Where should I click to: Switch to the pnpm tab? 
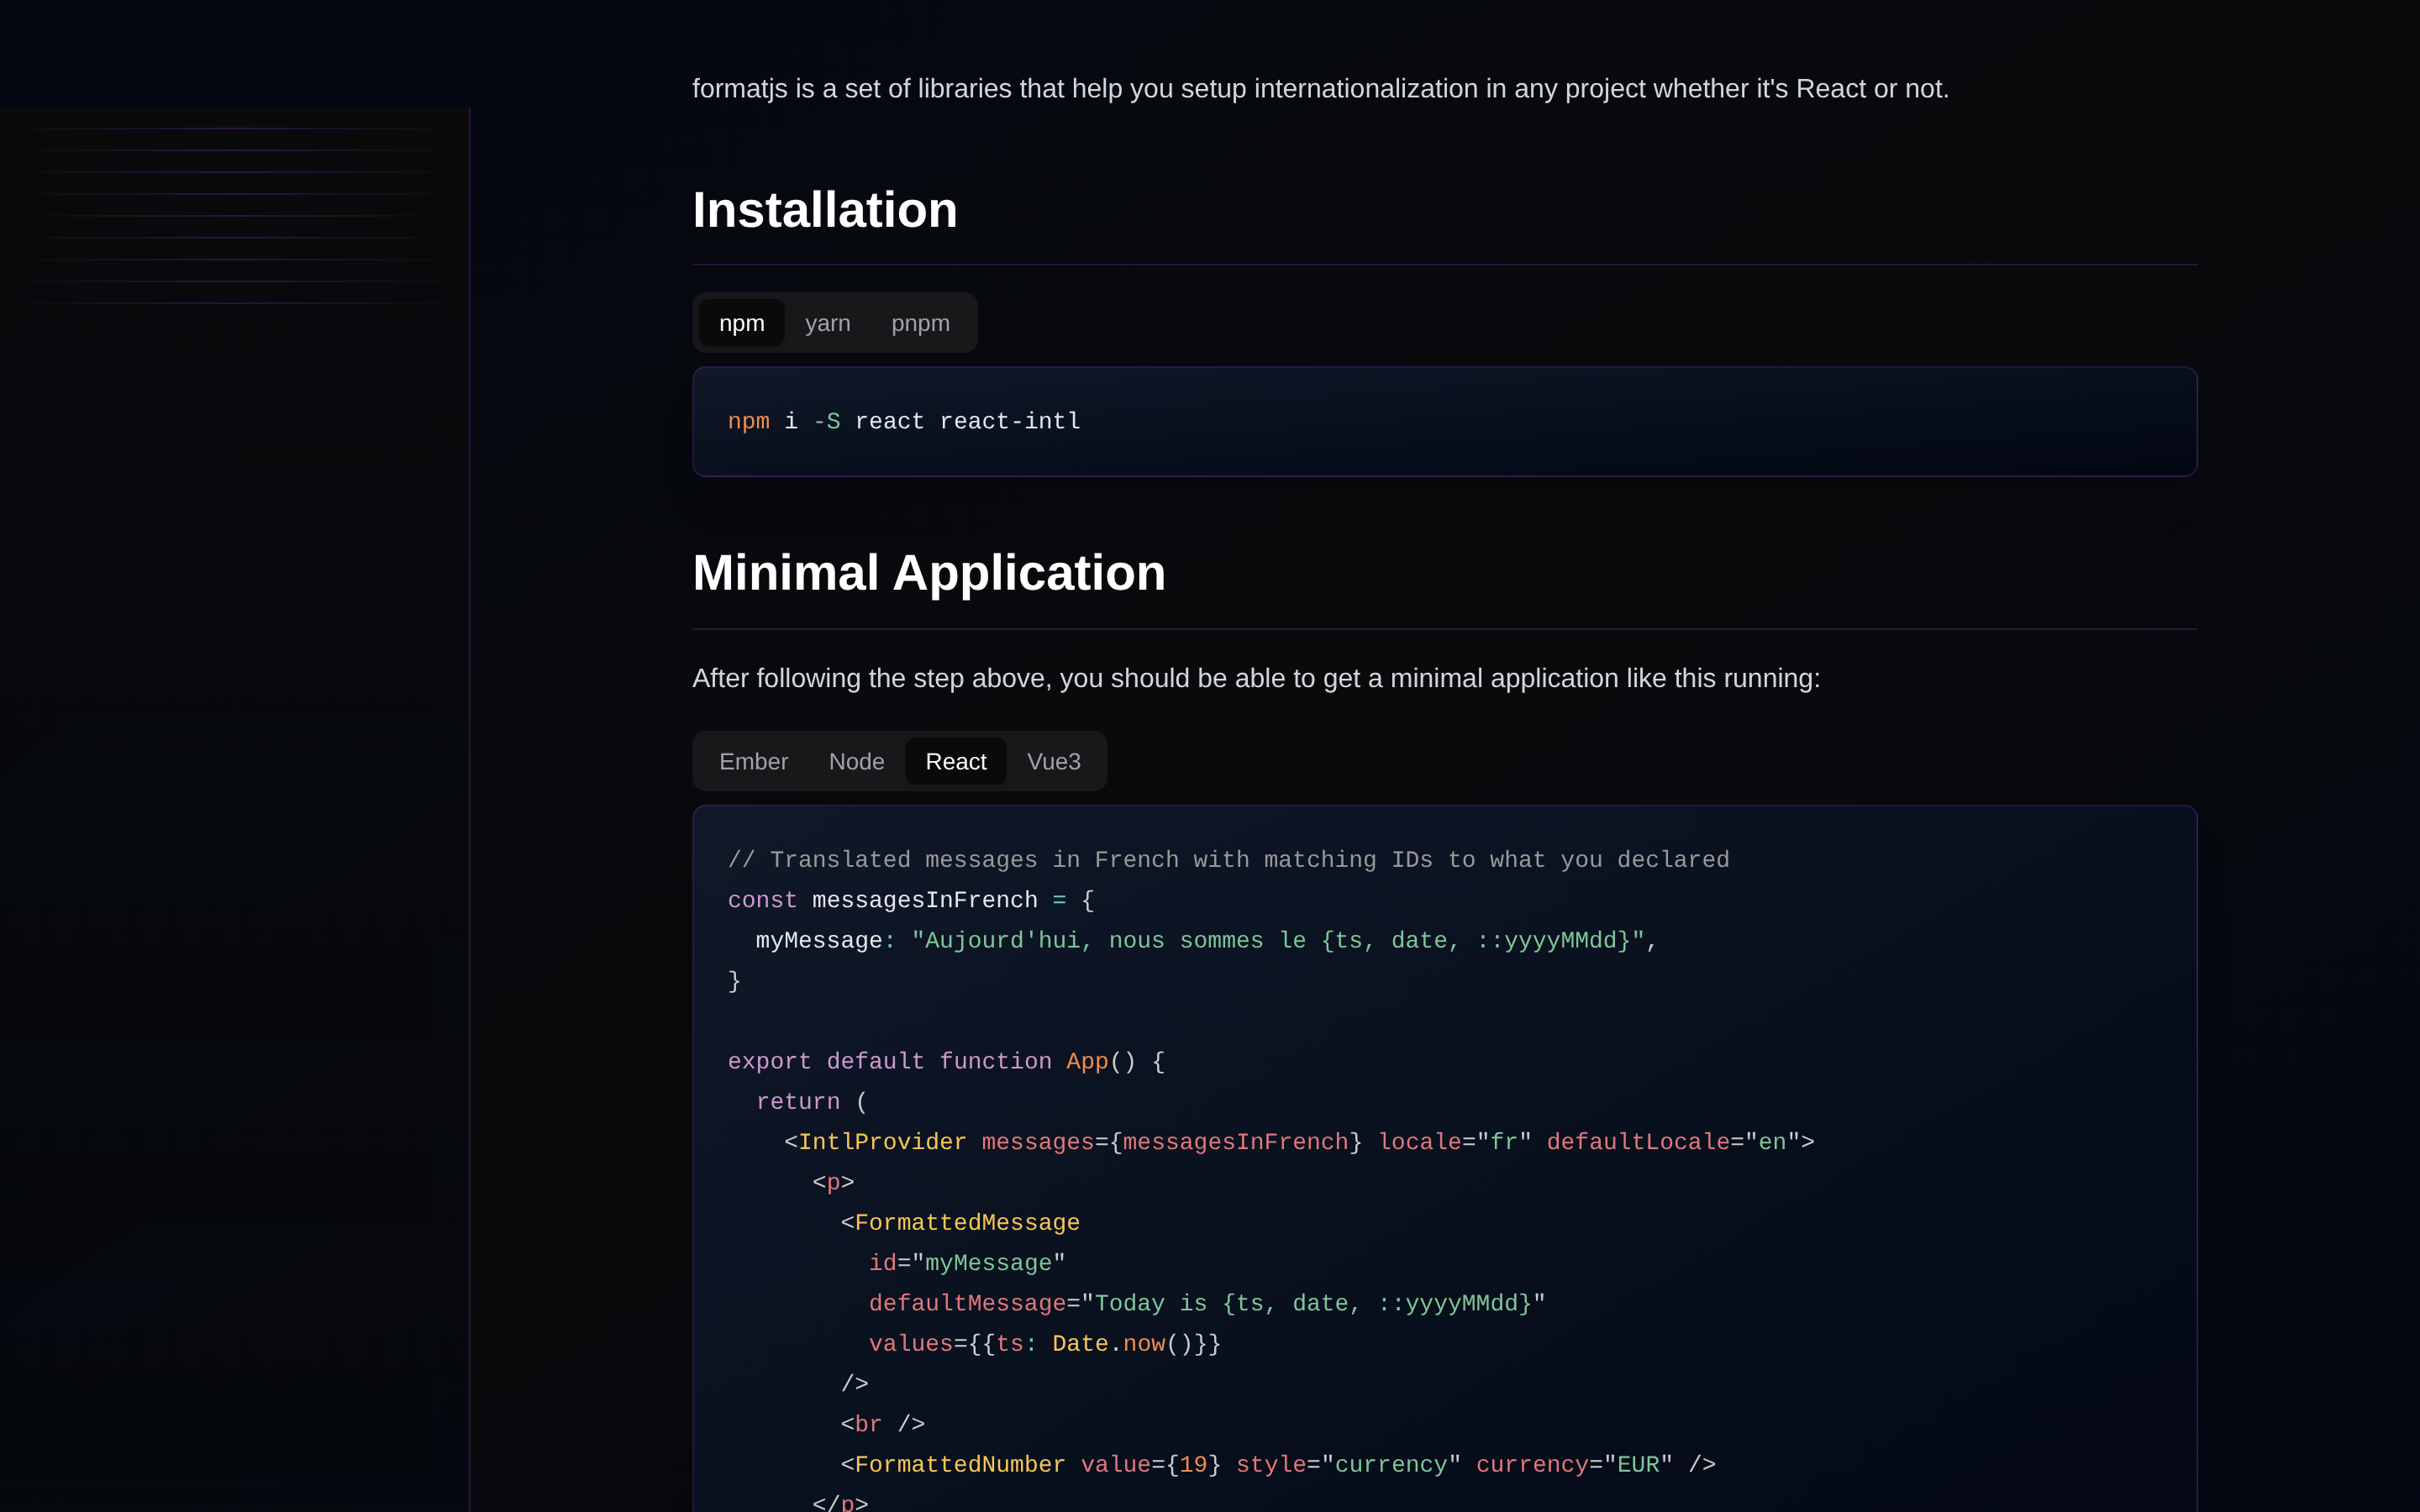pyautogui.click(x=920, y=323)
